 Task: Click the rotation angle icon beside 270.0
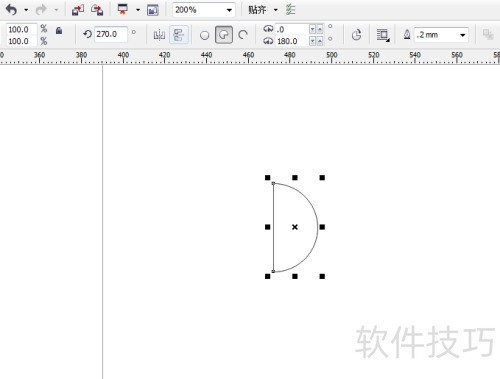tap(87, 34)
